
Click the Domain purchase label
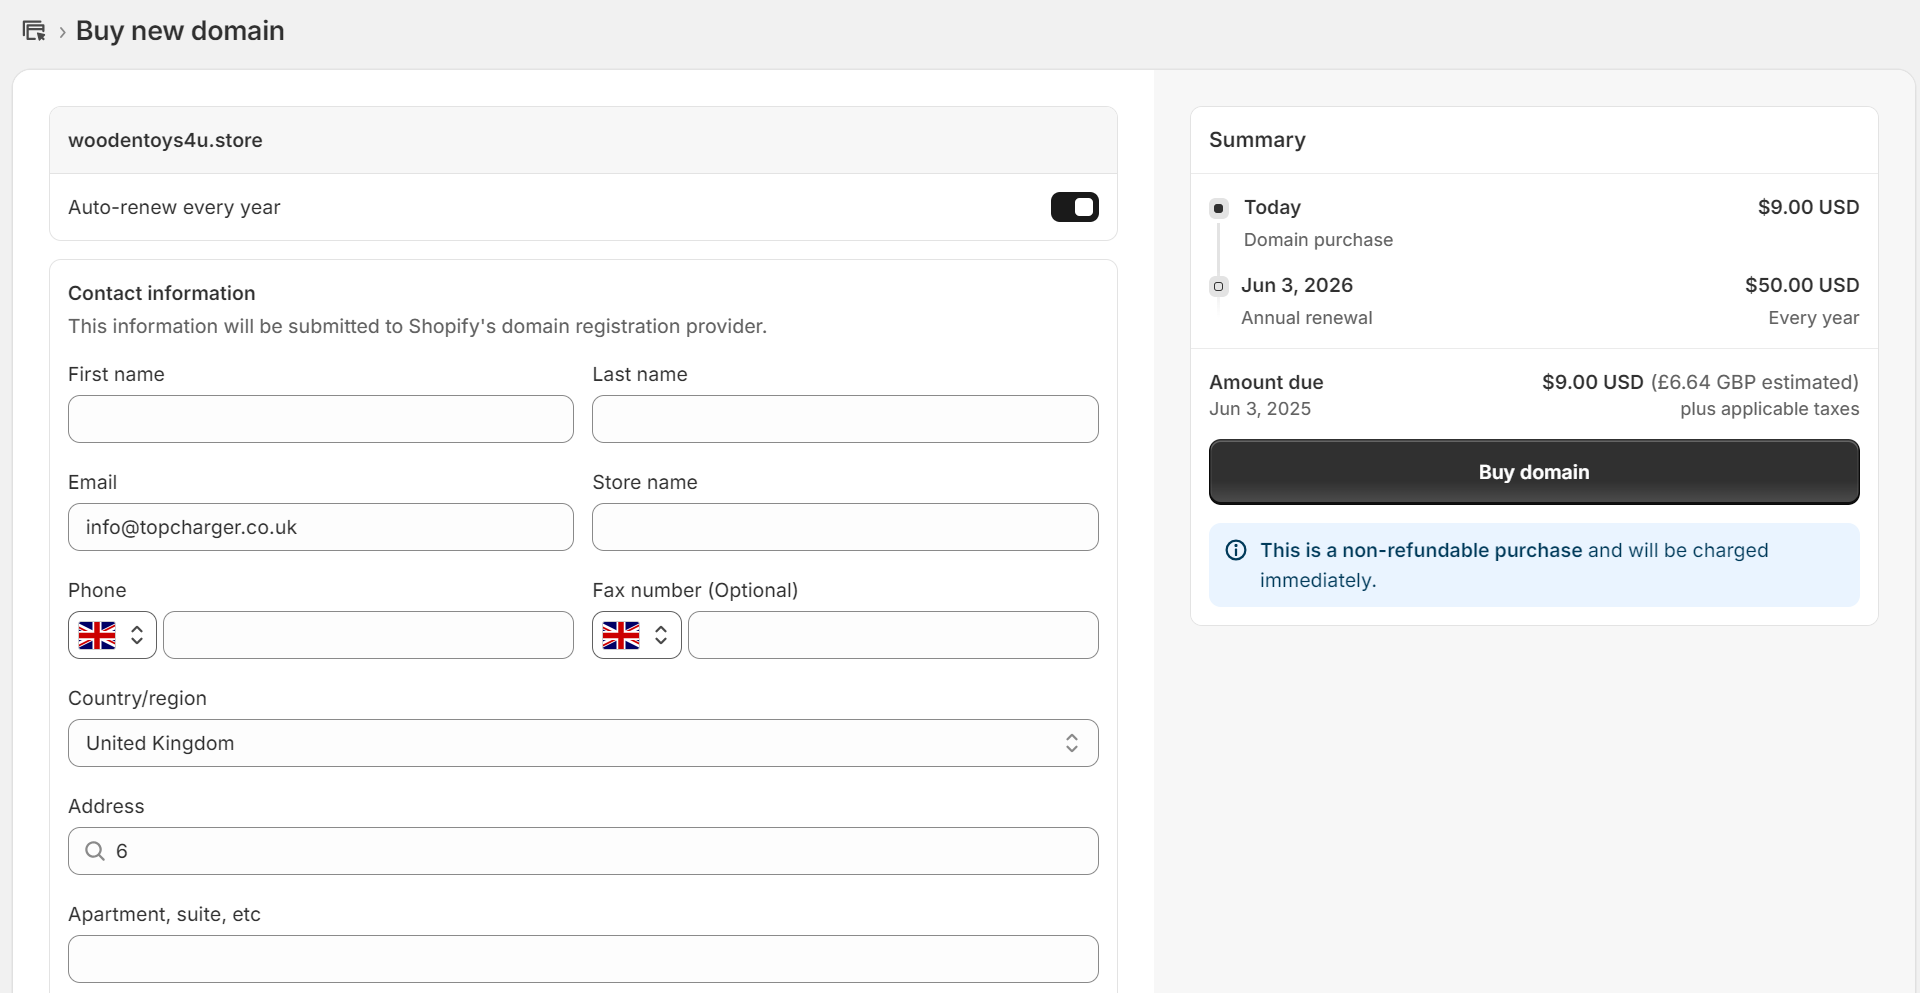tap(1318, 240)
